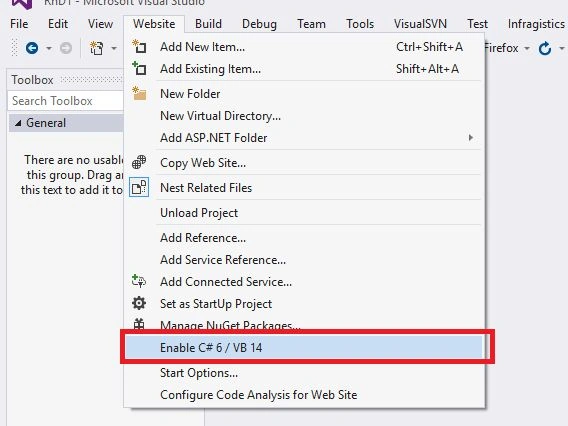Viewport: 568px width, 426px height.
Task: Open the Firefox browser dropdown arrow
Action: [x=527, y=48]
